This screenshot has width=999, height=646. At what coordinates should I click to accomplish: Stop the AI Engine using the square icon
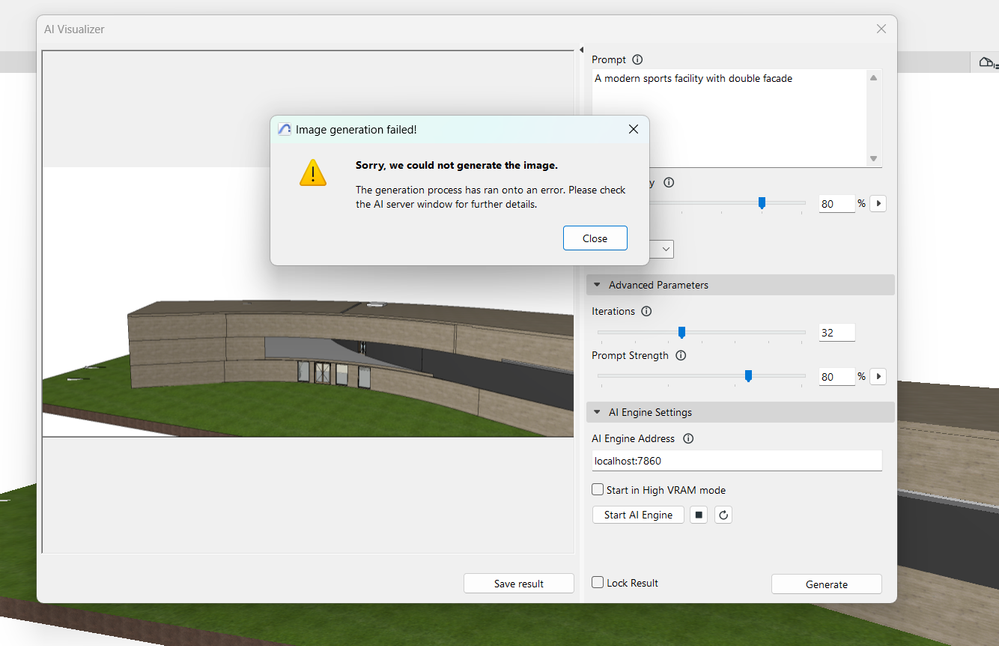698,514
